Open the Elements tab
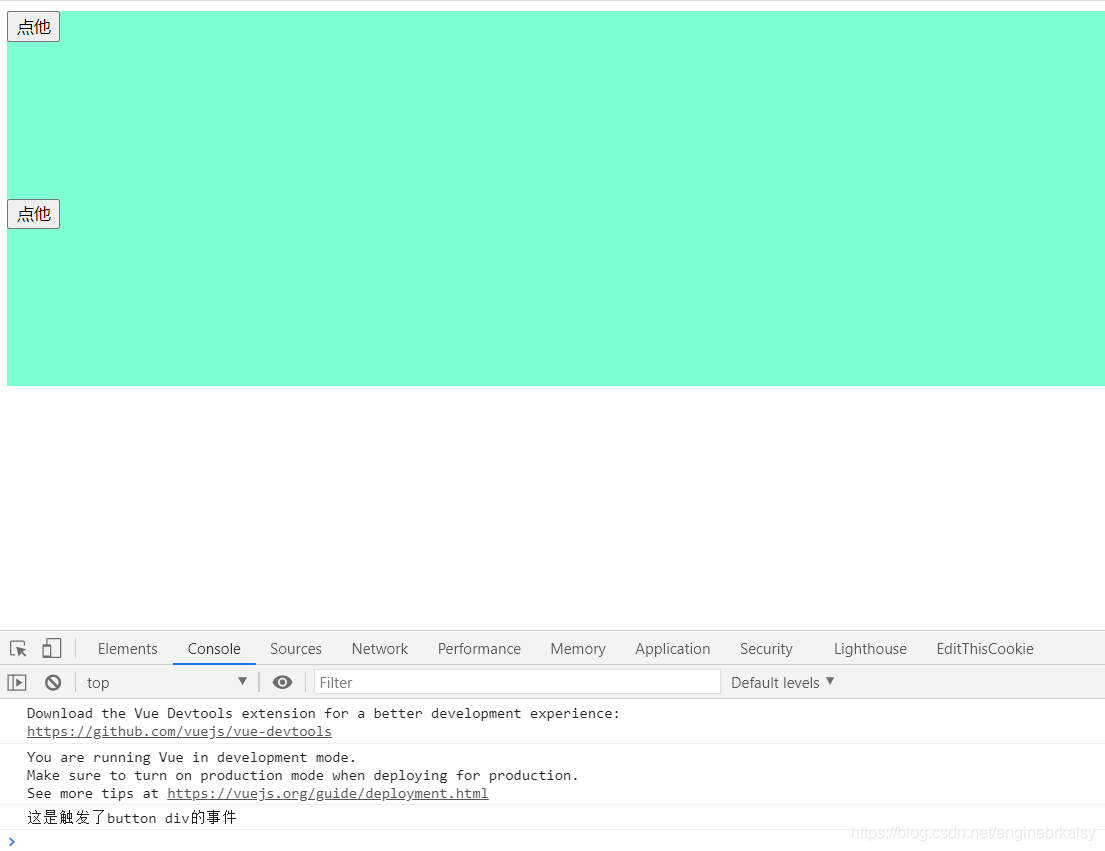The width and height of the screenshot is (1105, 851). [x=128, y=649]
